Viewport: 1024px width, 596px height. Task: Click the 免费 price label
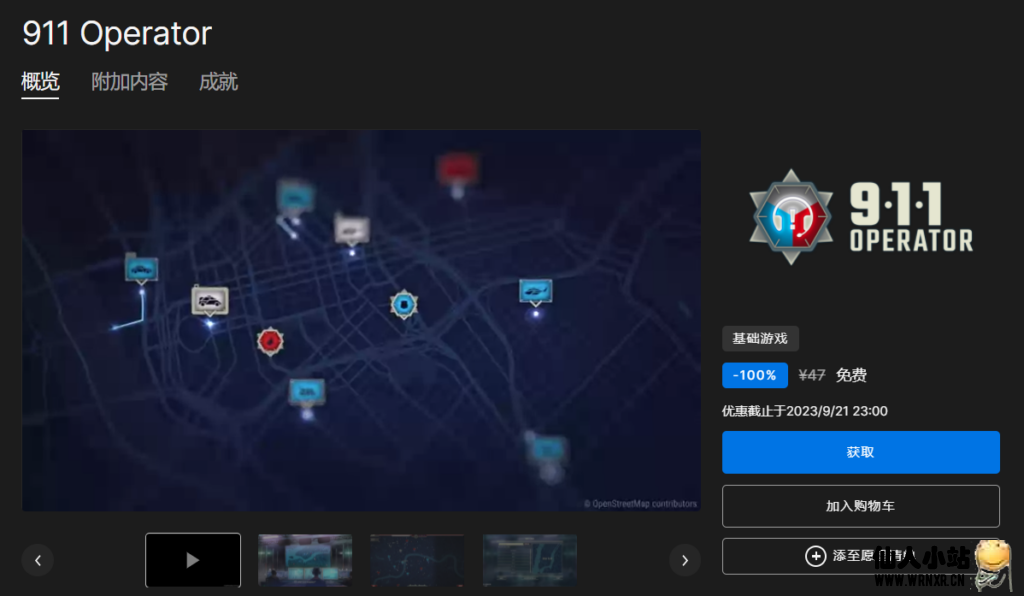[852, 375]
